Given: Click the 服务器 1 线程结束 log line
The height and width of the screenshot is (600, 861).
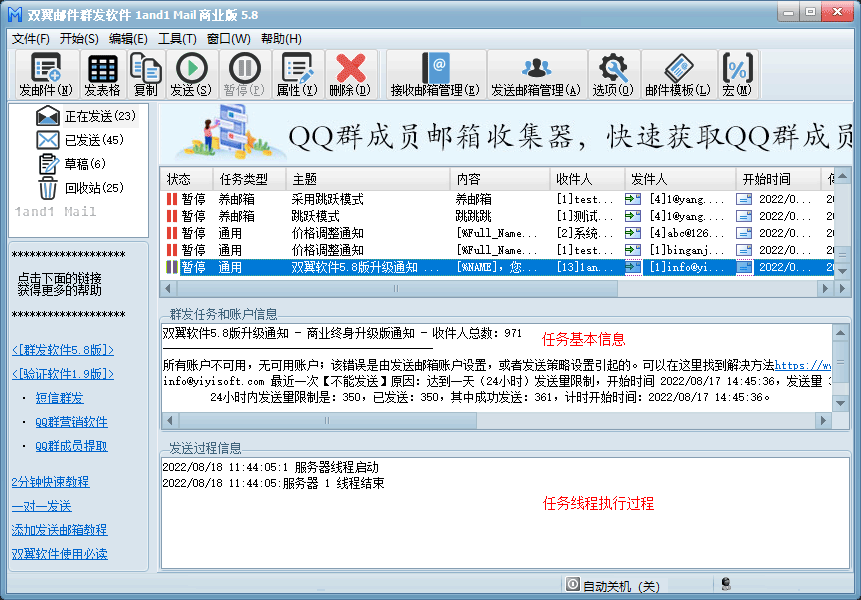Looking at the screenshot, I should tap(273, 483).
